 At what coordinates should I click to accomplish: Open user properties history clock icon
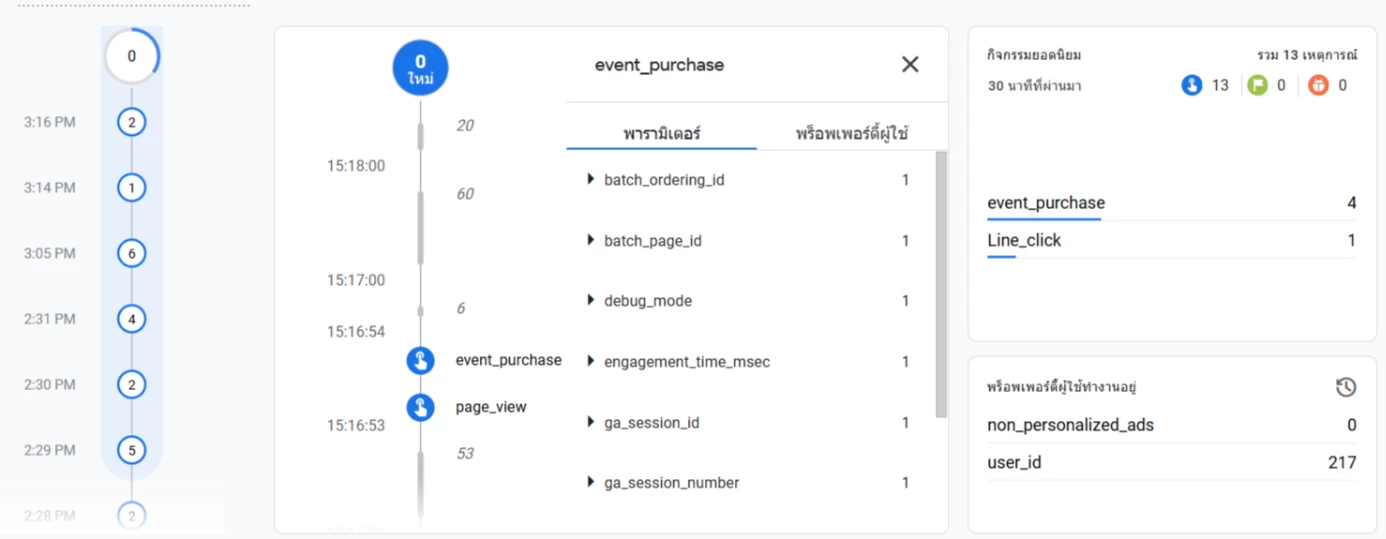coord(1346,387)
